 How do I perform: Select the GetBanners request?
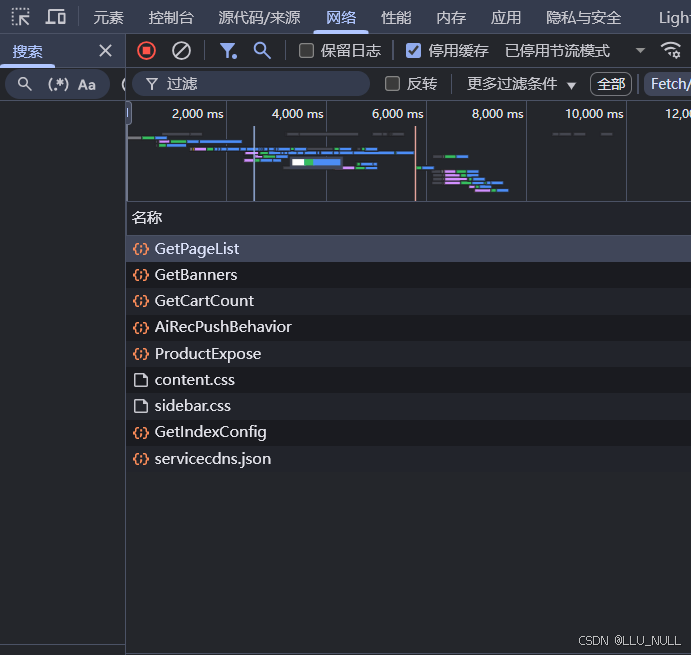[x=409, y=275]
